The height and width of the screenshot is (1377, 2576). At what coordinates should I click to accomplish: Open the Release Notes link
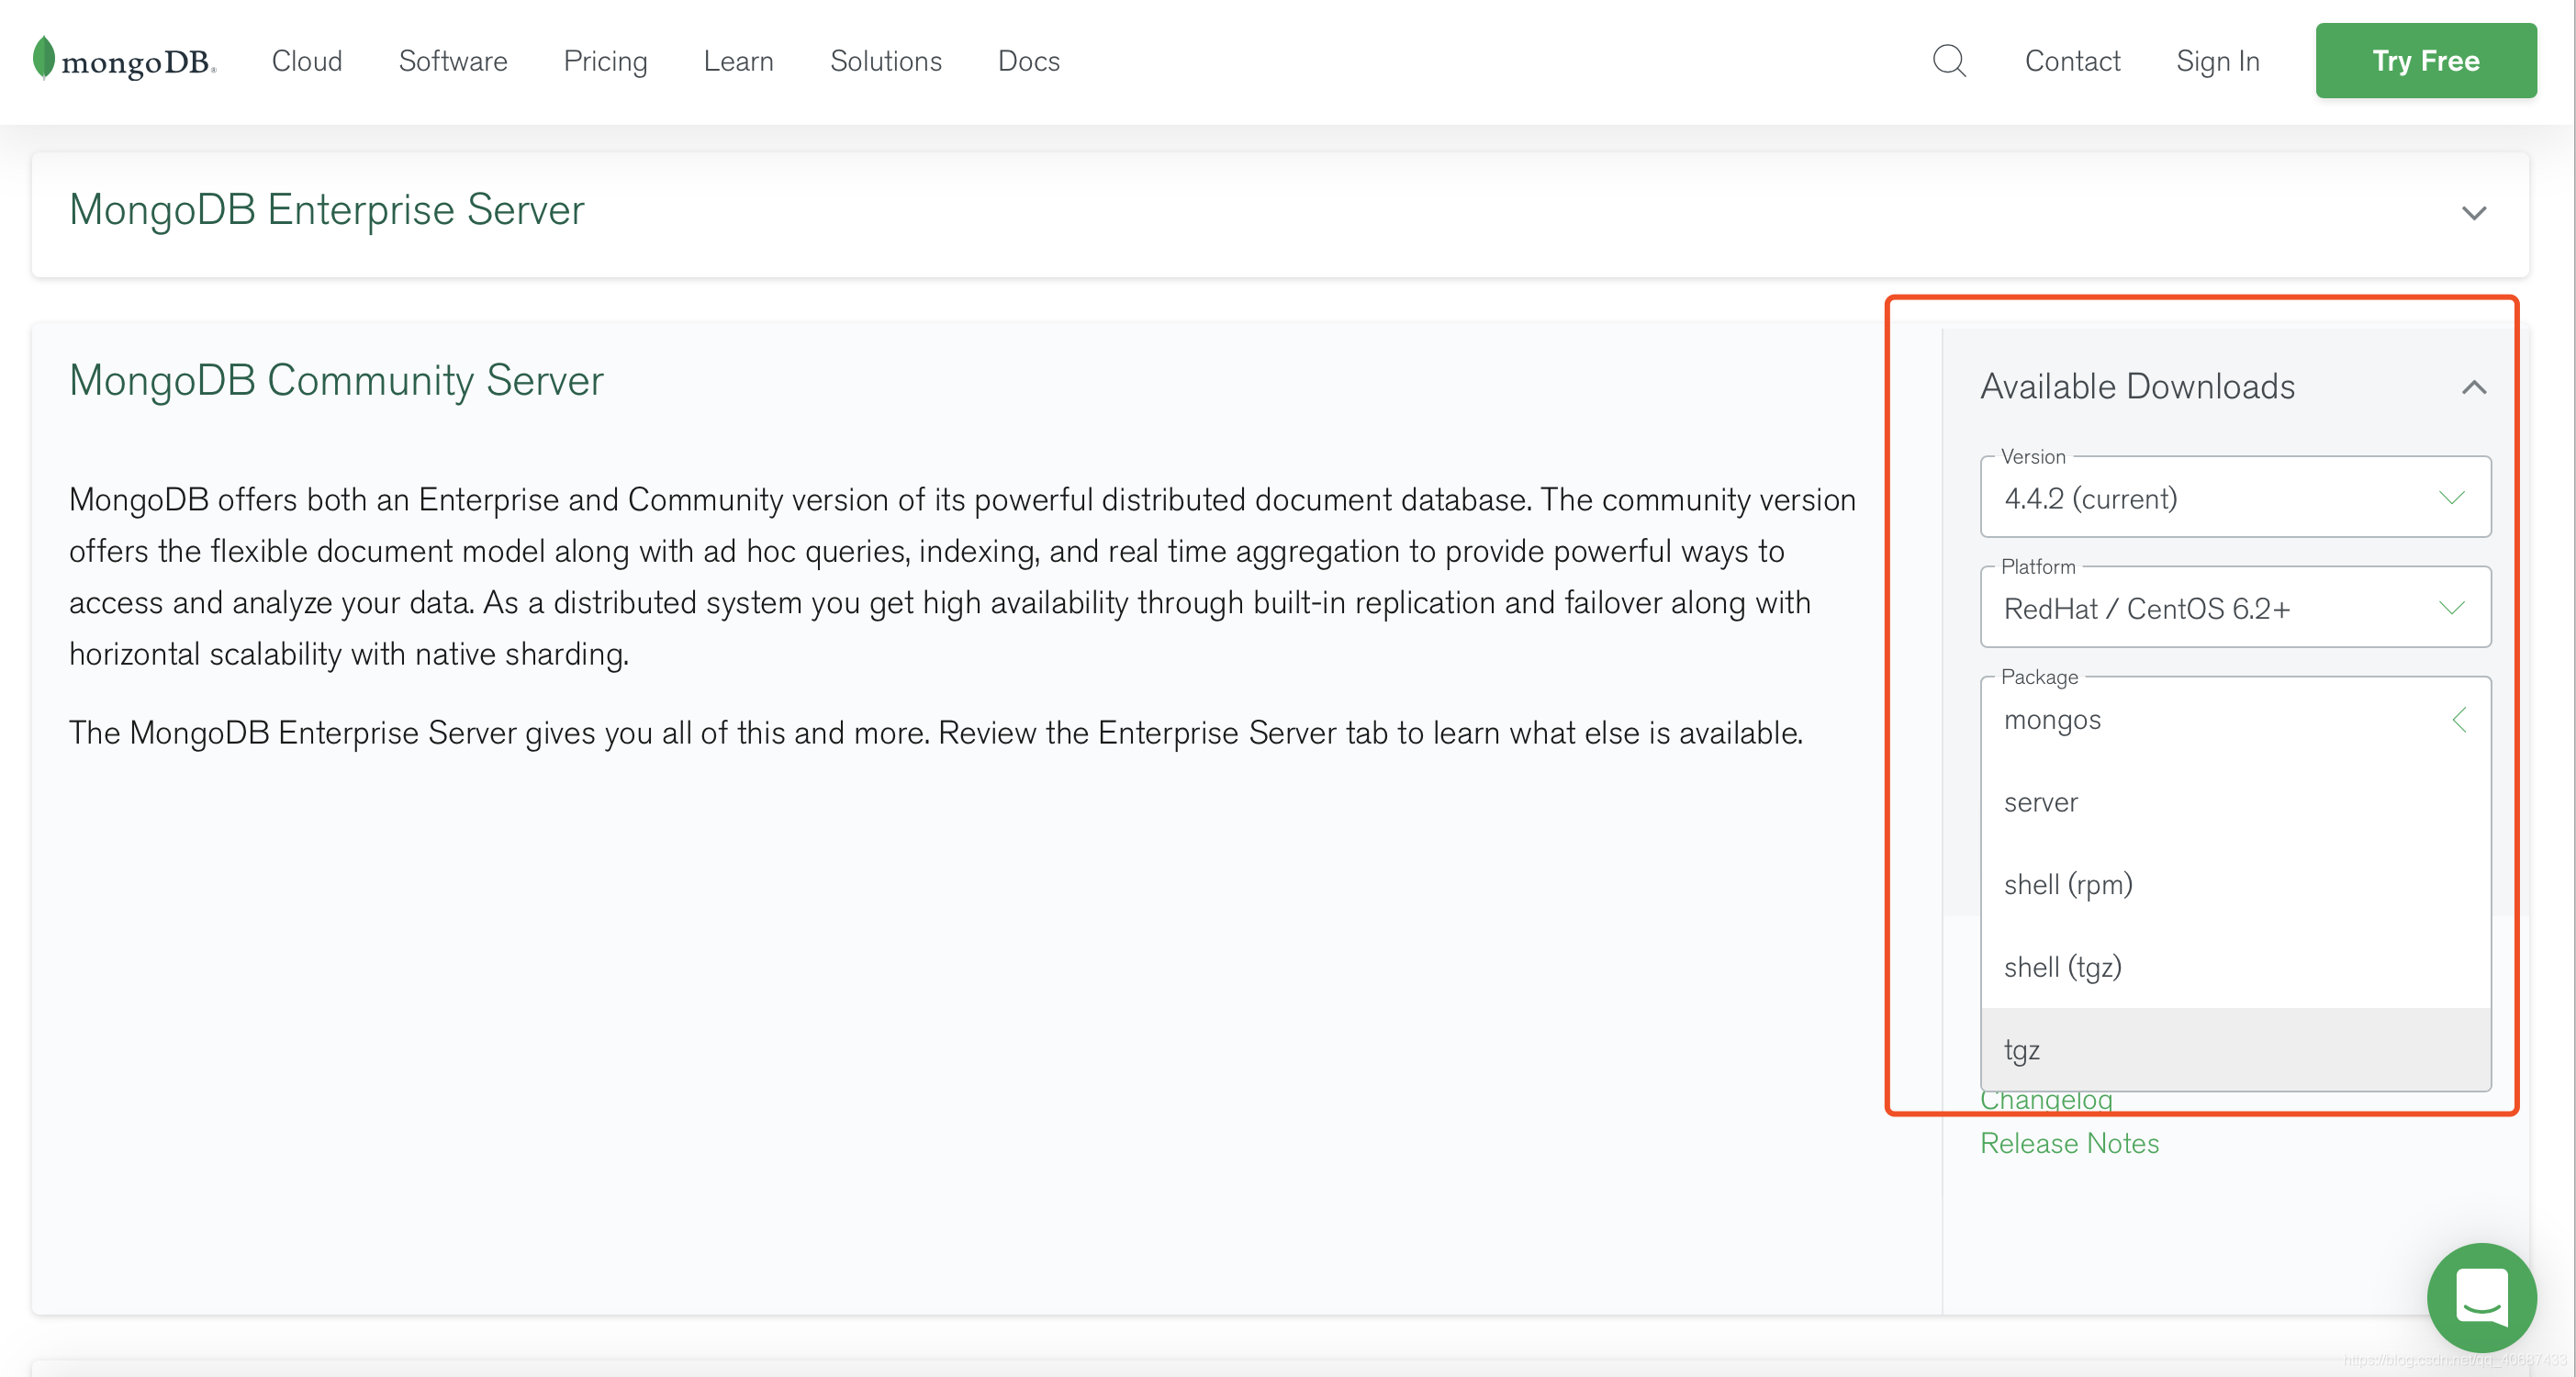click(2070, 1143)
